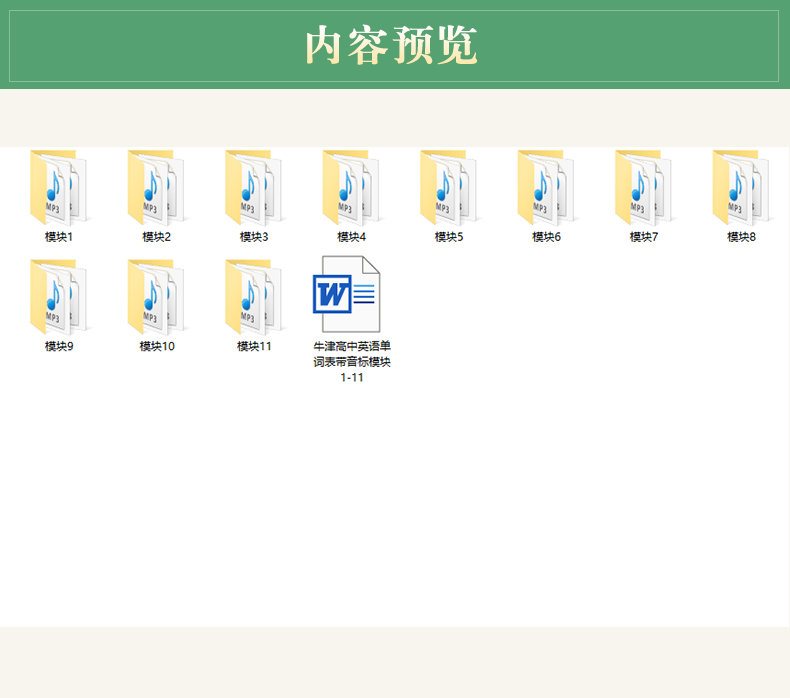Click the 模块2 folder label

coord(157,237)
